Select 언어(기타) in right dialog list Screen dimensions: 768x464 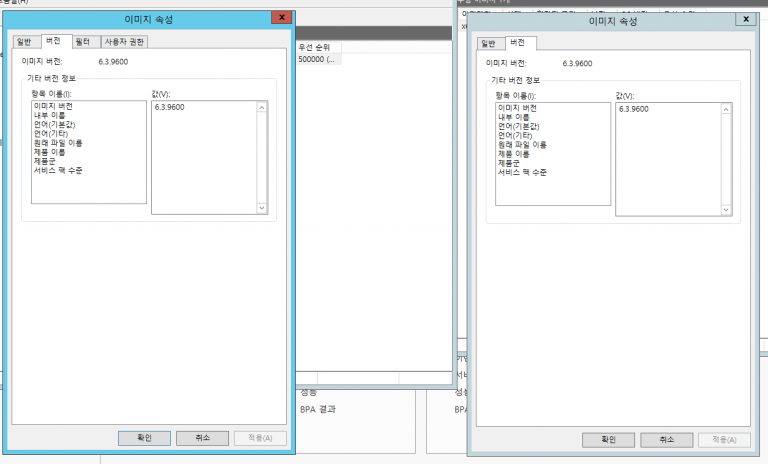(x=516, y=135)
